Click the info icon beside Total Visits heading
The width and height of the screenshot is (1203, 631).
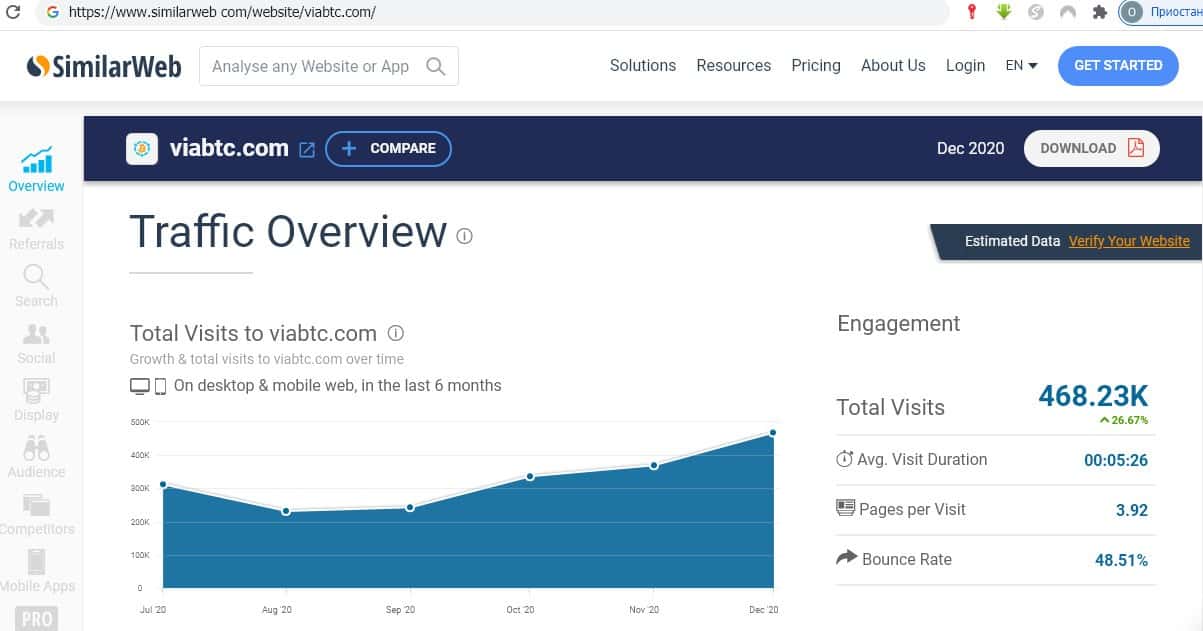click(395, 333)
